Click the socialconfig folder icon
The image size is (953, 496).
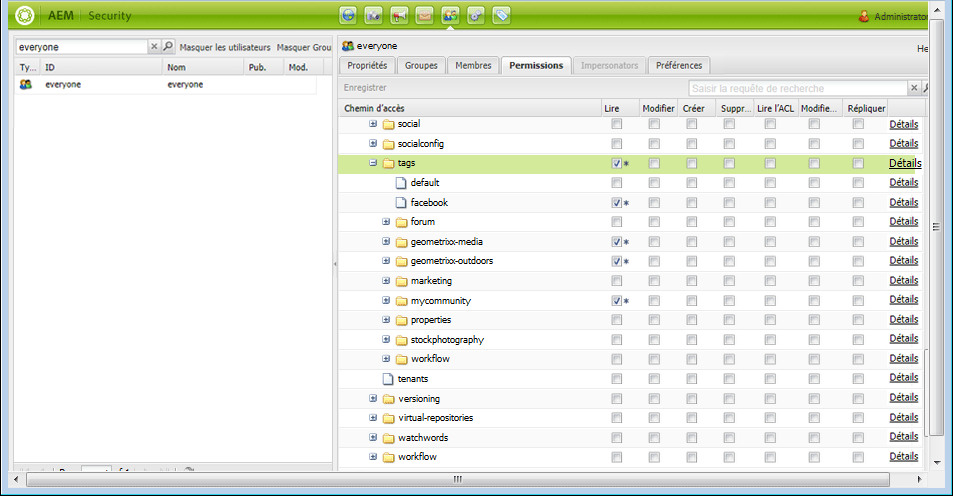pyautogui.click(x=389, y=144)
